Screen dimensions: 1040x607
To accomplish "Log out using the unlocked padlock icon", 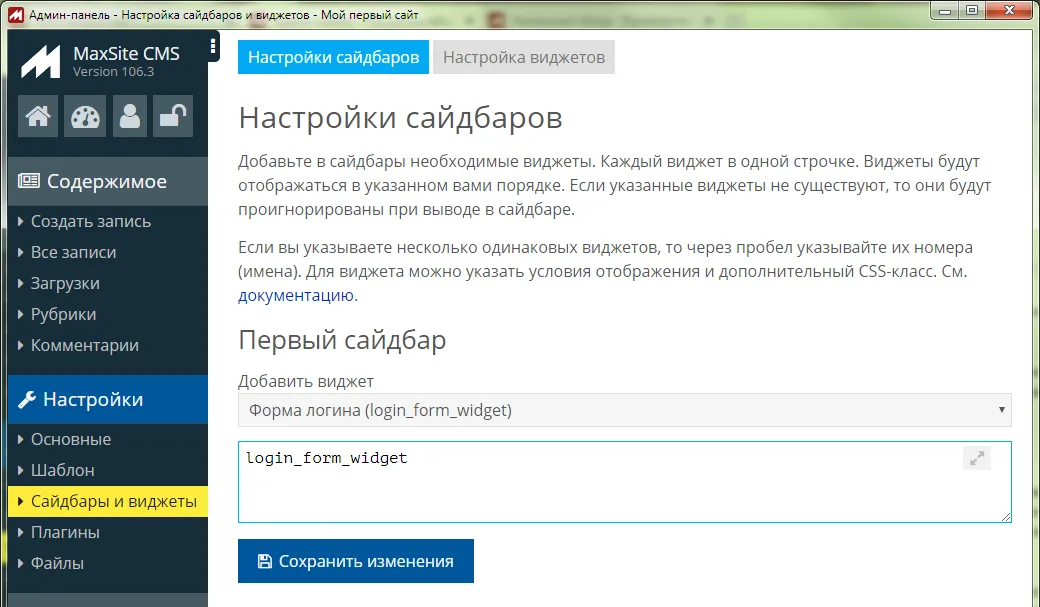I will [x=172, y=116].
